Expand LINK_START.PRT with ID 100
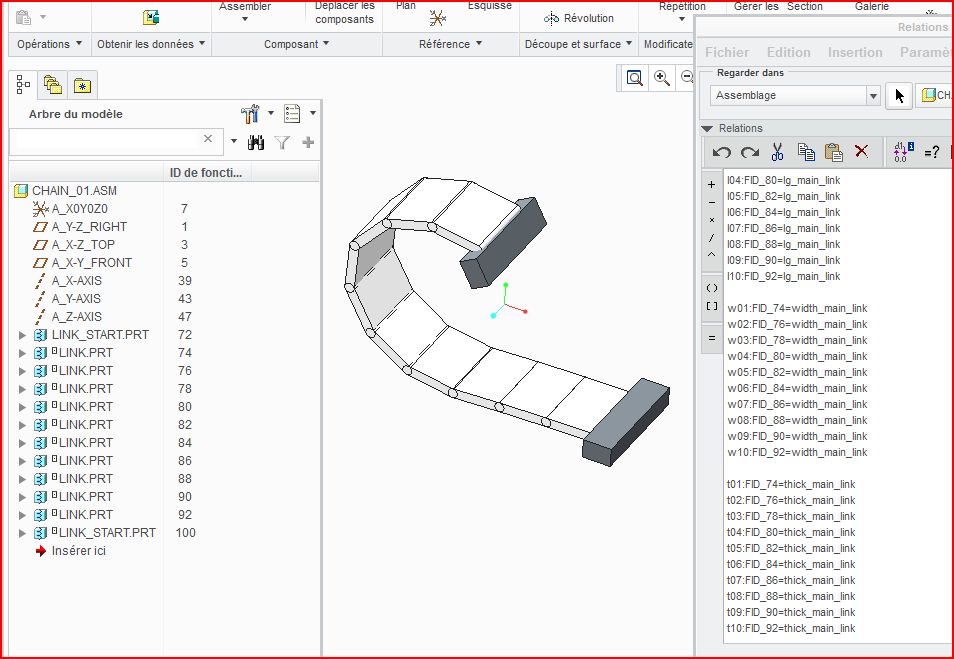 click(x=23, y=533)
